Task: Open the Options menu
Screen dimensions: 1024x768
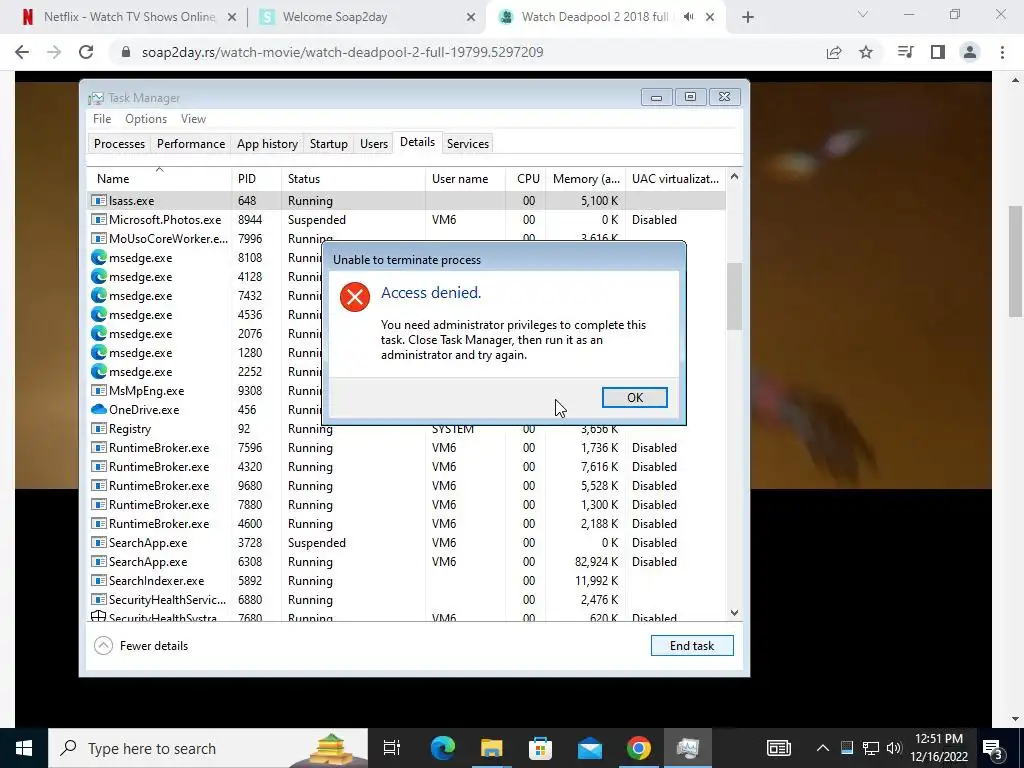Action: [x=146, y=119]
